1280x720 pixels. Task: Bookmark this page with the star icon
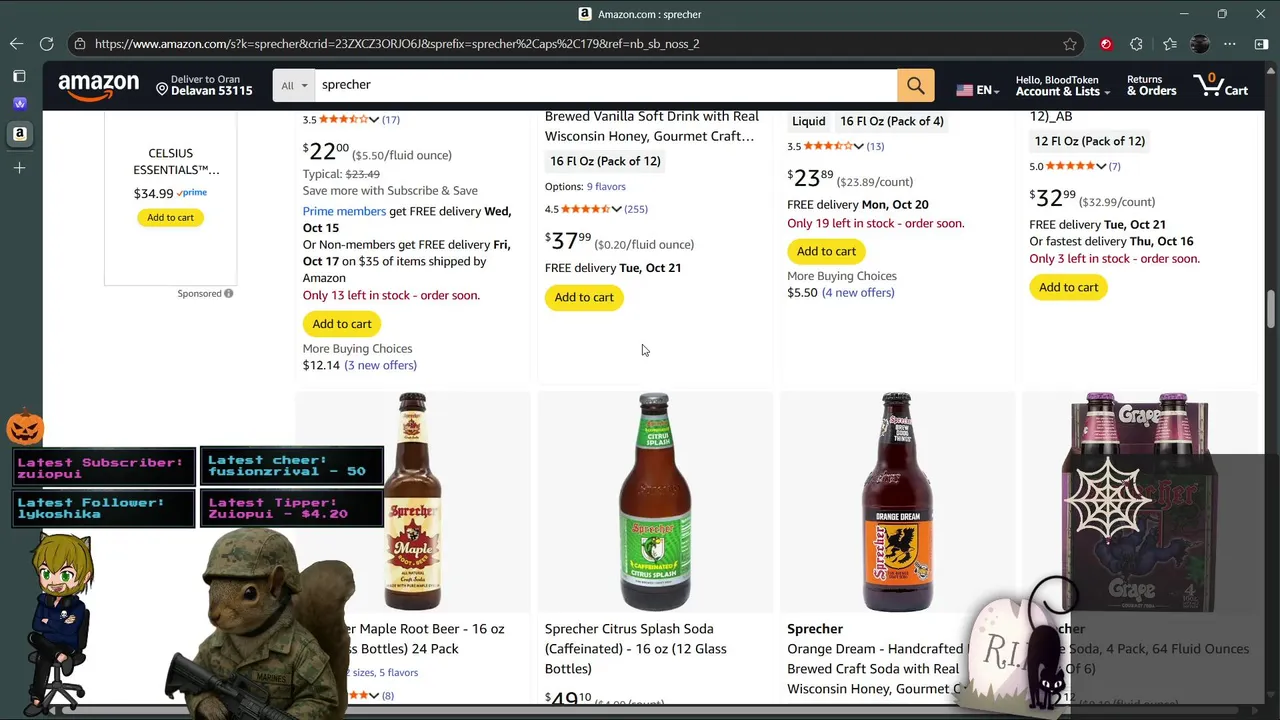click(1070, 44)
